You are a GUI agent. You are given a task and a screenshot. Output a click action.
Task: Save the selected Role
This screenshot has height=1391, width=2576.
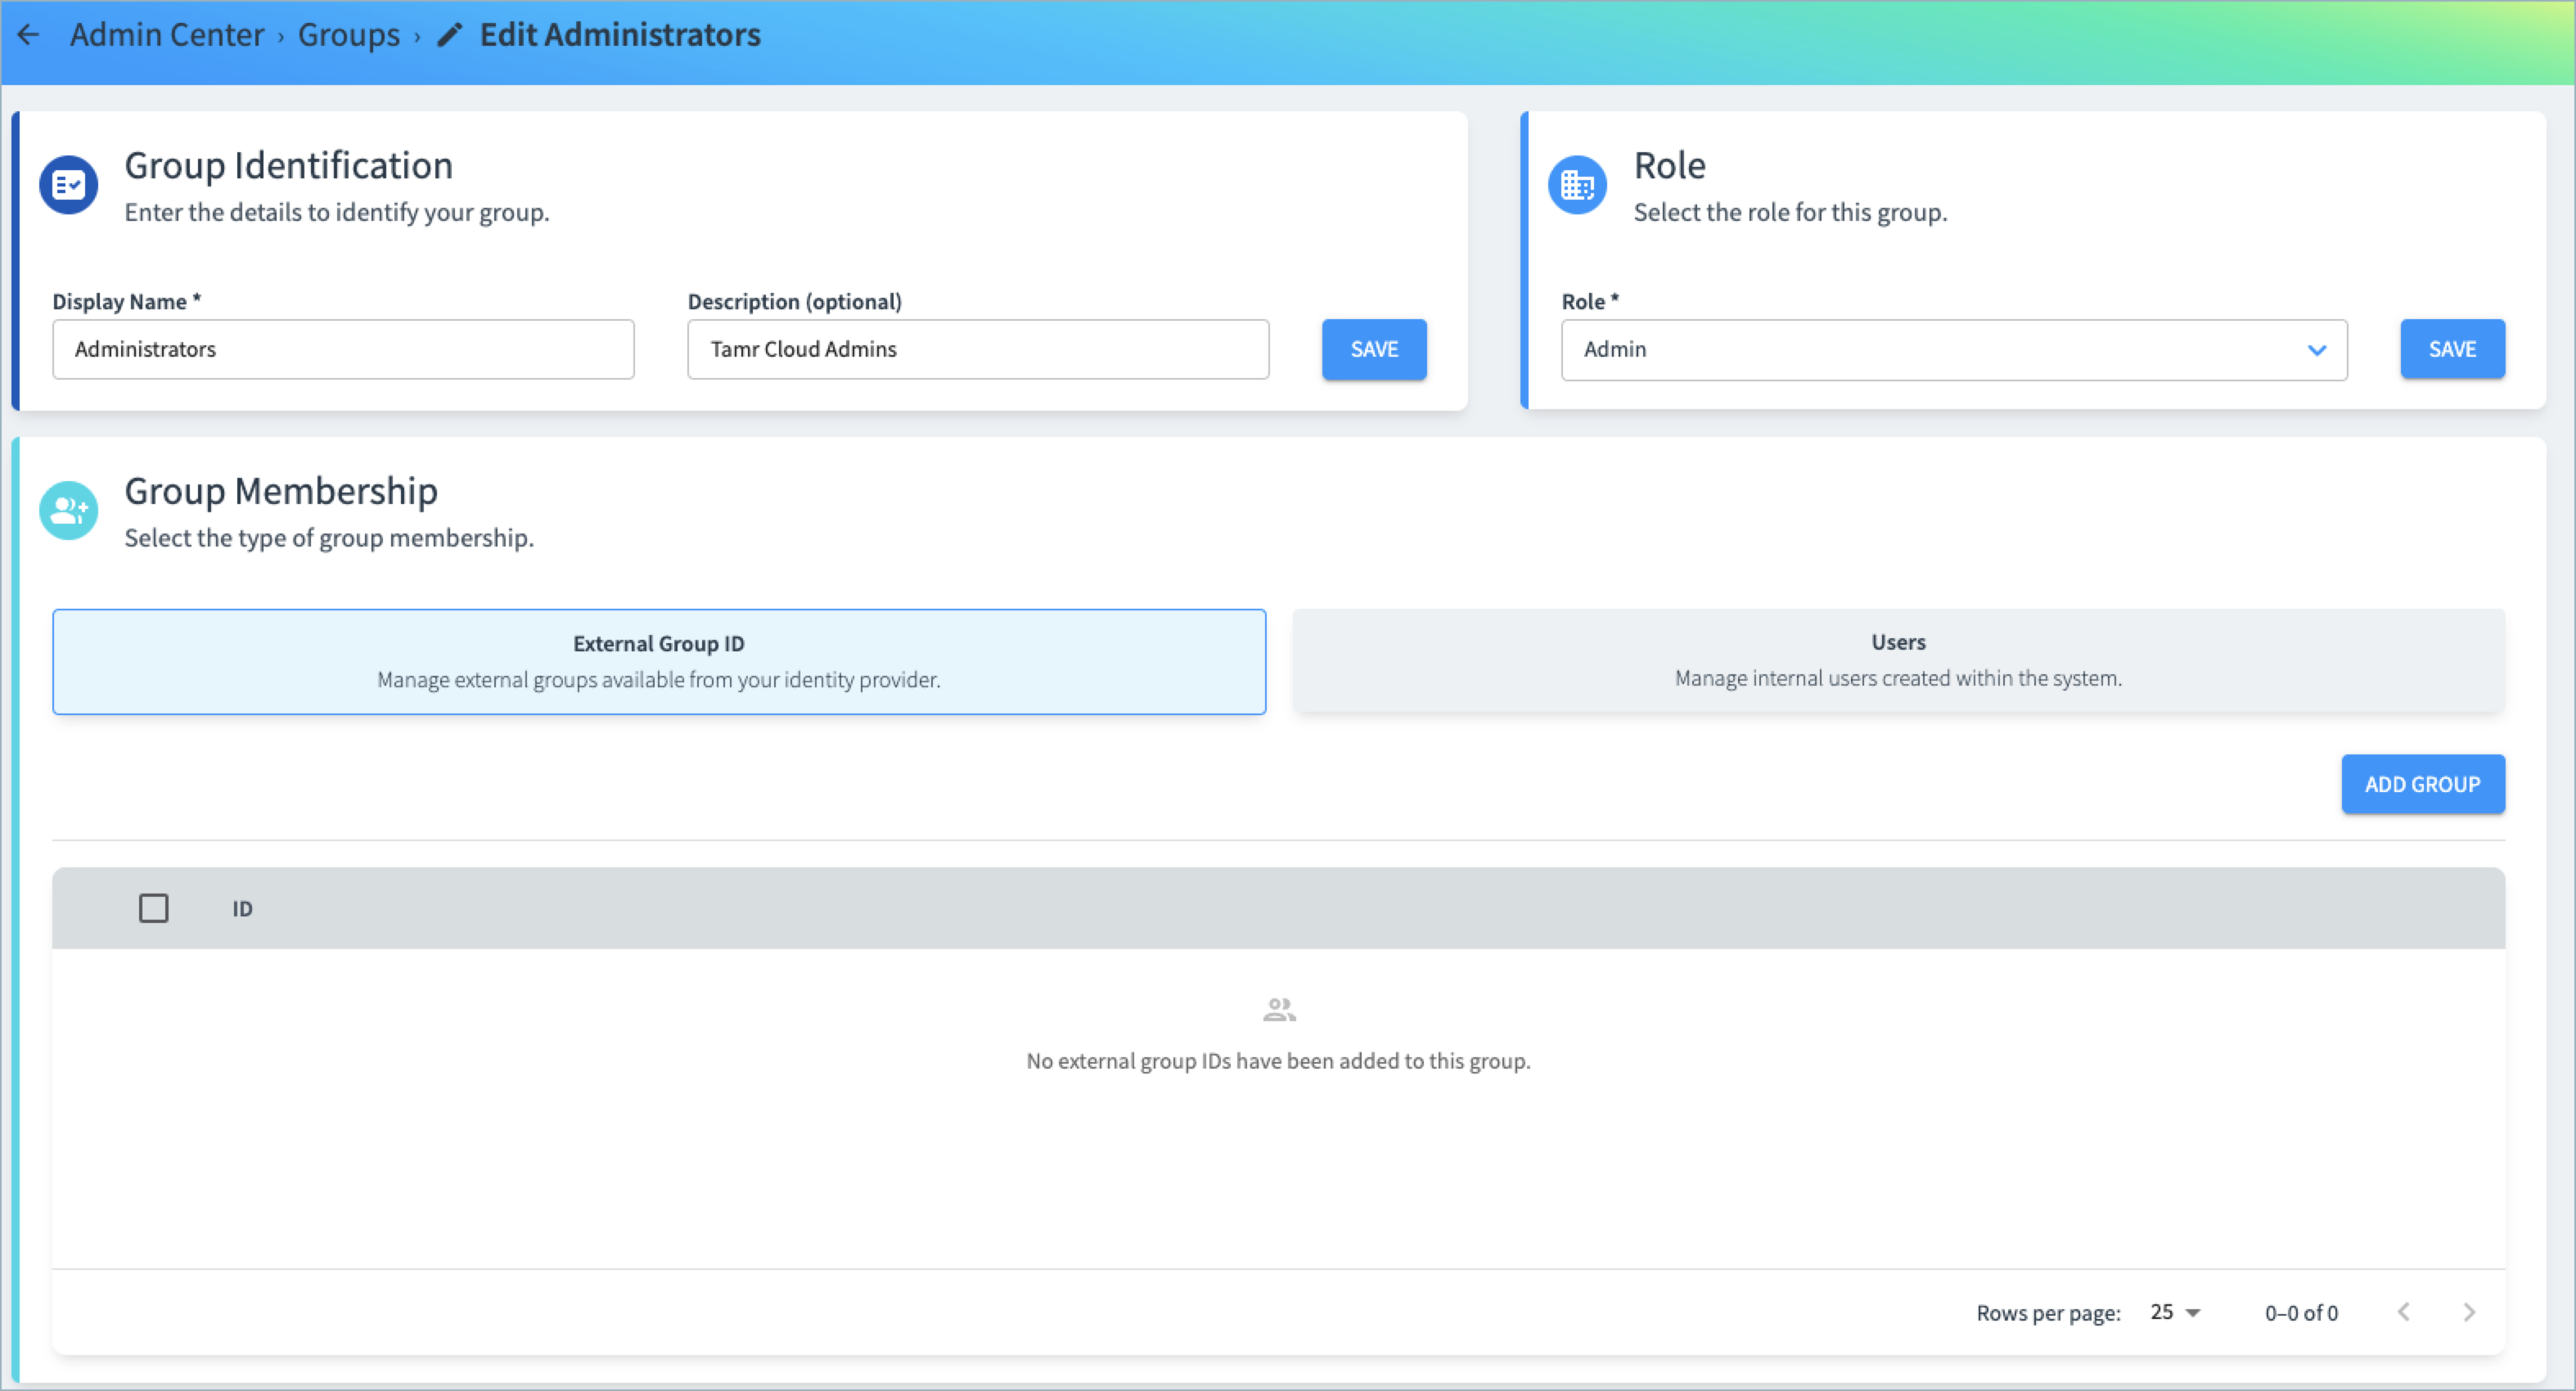pos(2452,349)
